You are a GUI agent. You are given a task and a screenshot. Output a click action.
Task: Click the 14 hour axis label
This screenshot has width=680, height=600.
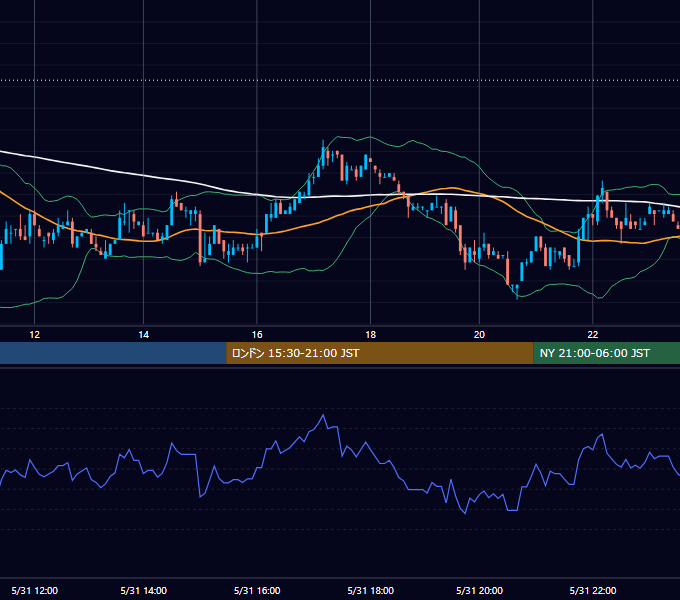144,335
